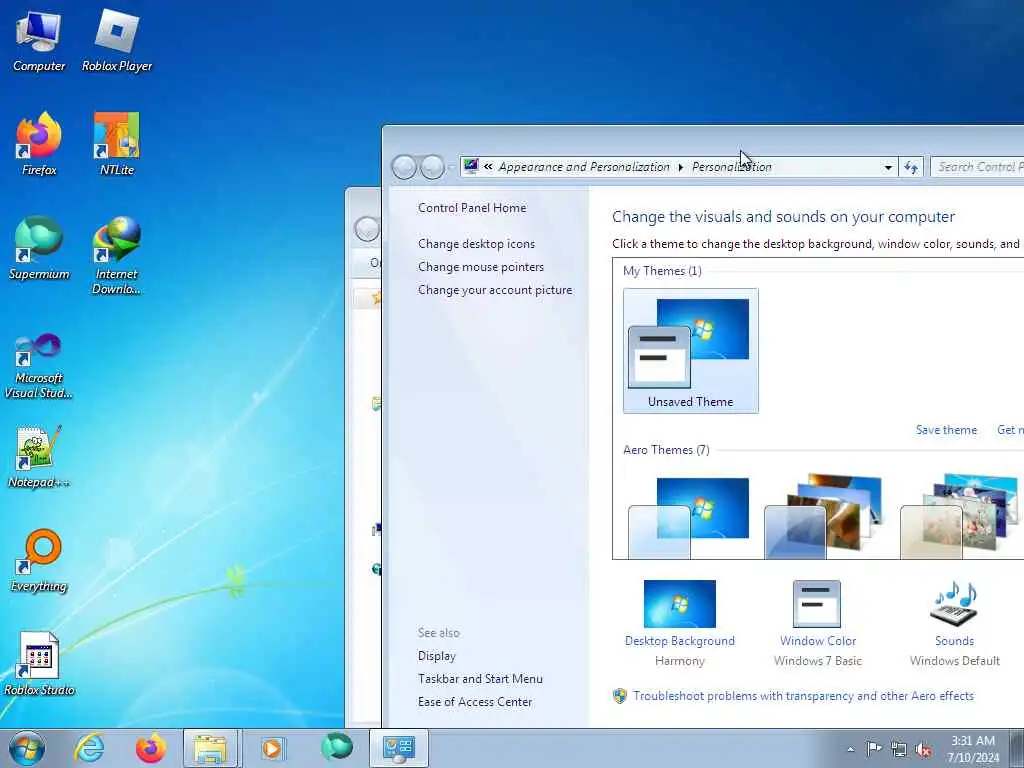Open Control Panel Home
Image resolution: width=1024 pixels, height=768 pixels.
tap(472, 208)
